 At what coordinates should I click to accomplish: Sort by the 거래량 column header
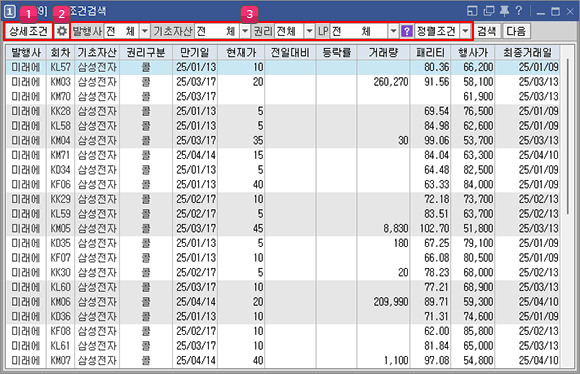click(x=383, y=53)
